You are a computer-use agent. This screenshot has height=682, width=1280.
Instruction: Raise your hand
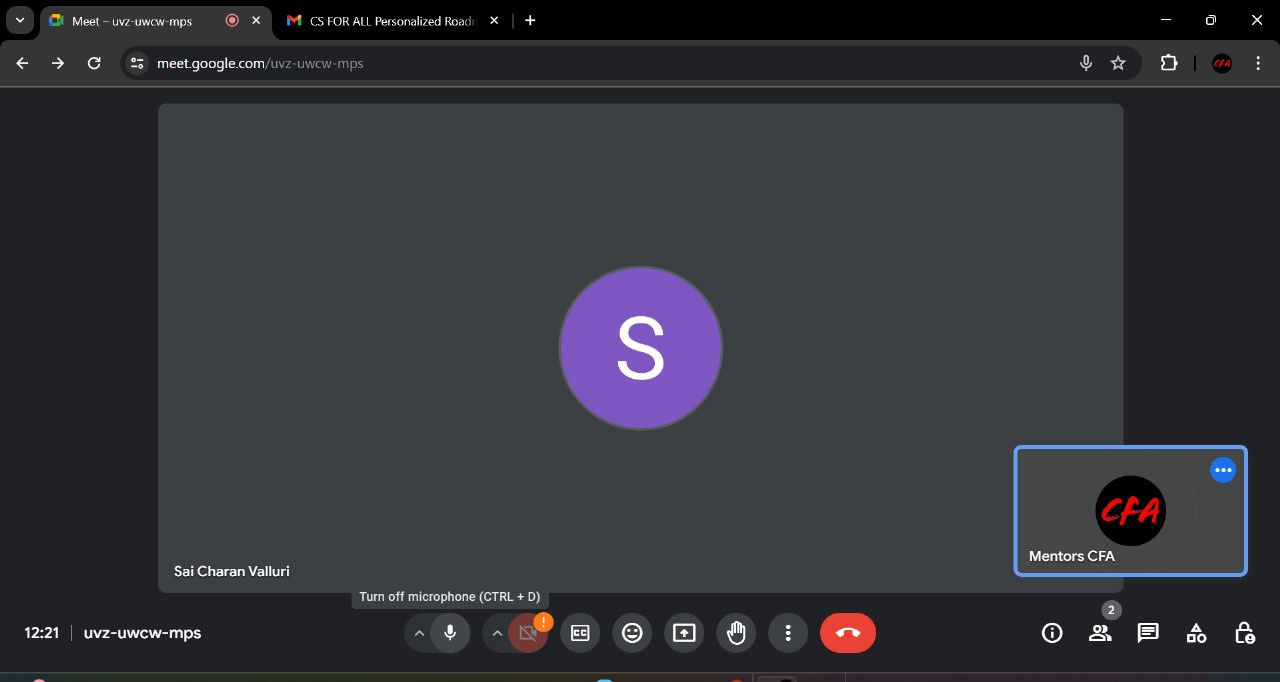736,633
